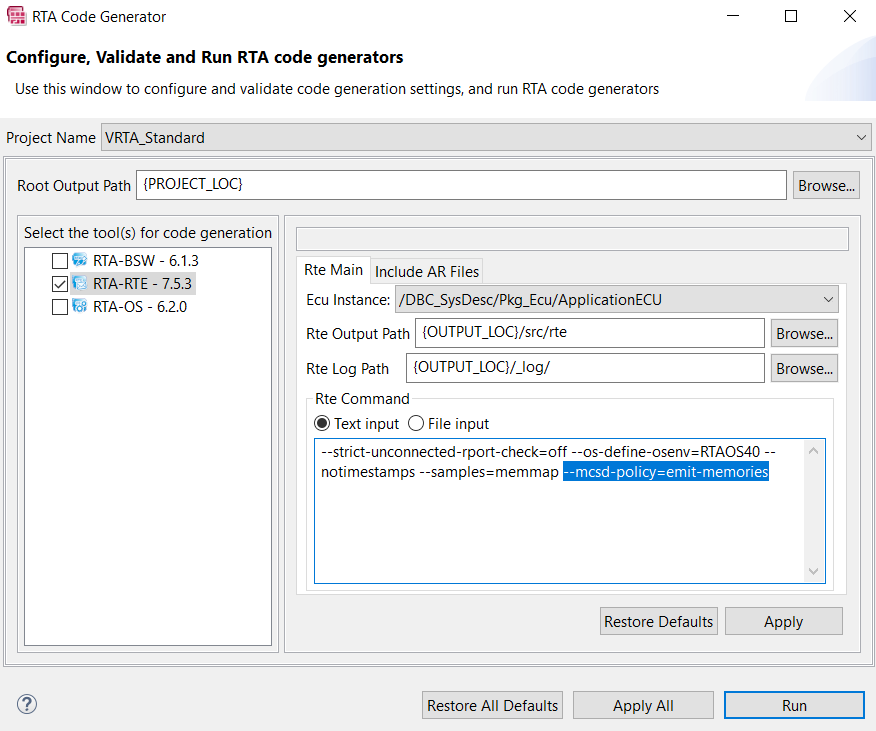Select the File input radio button
Screen dimensions: 876x731
pos(416,424)
